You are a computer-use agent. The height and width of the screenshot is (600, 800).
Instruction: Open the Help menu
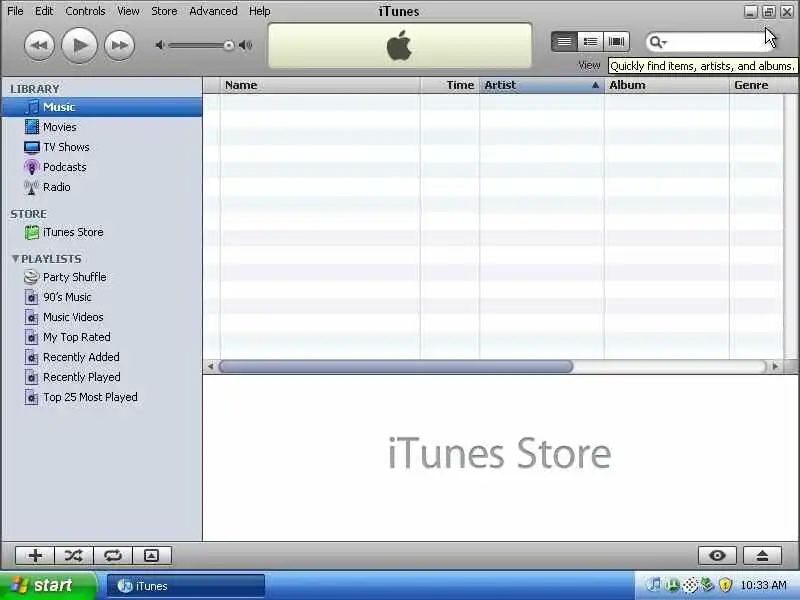[260, 11]
